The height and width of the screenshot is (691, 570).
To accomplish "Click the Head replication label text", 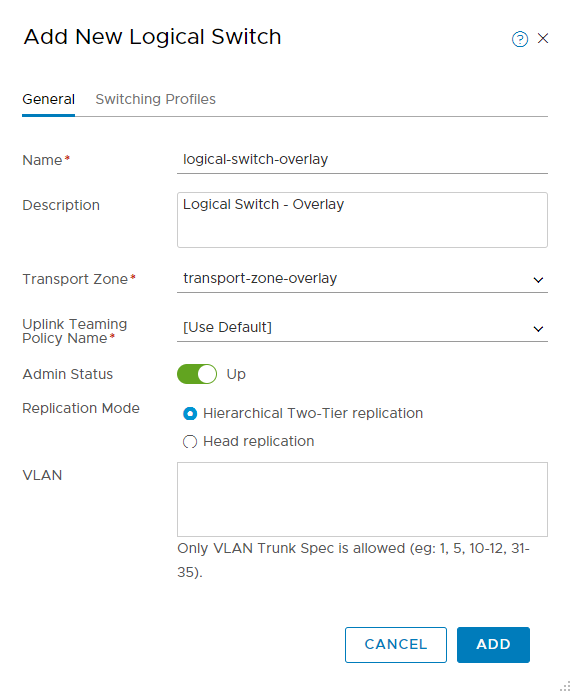I will 259,441.
